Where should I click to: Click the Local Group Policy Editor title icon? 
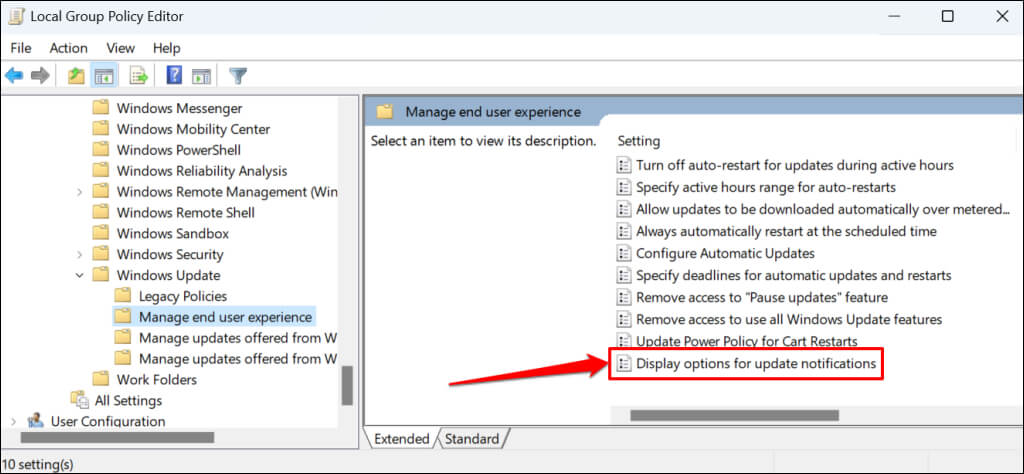click(16, 16)
